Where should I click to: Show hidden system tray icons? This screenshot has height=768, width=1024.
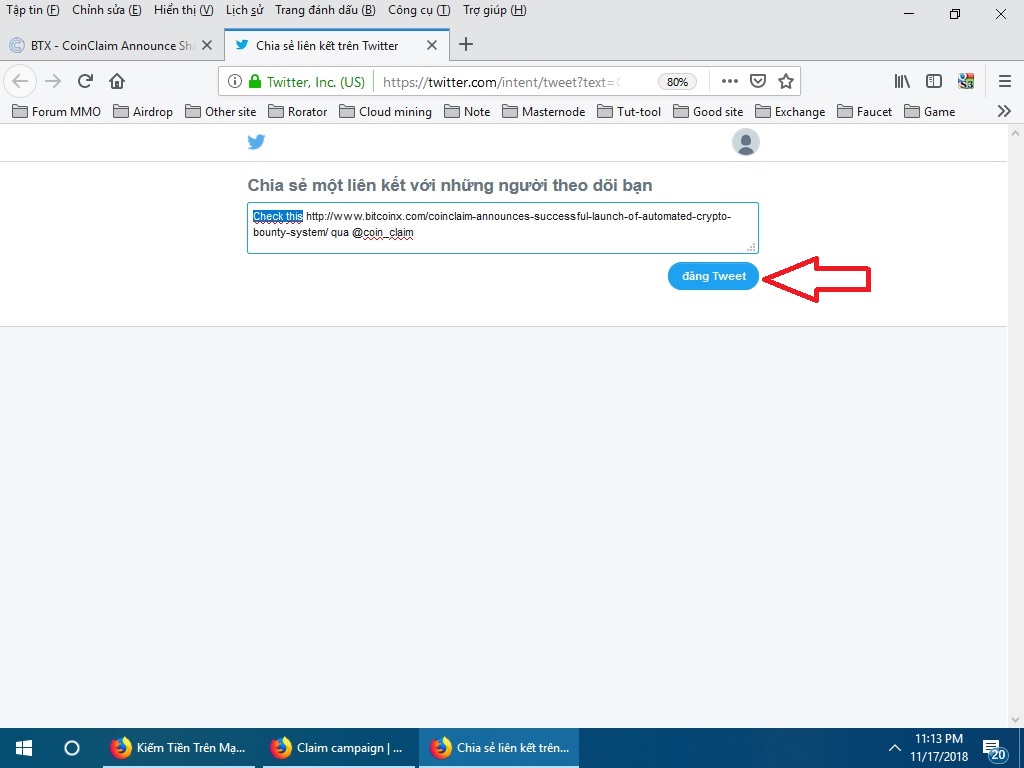[895, 748]
